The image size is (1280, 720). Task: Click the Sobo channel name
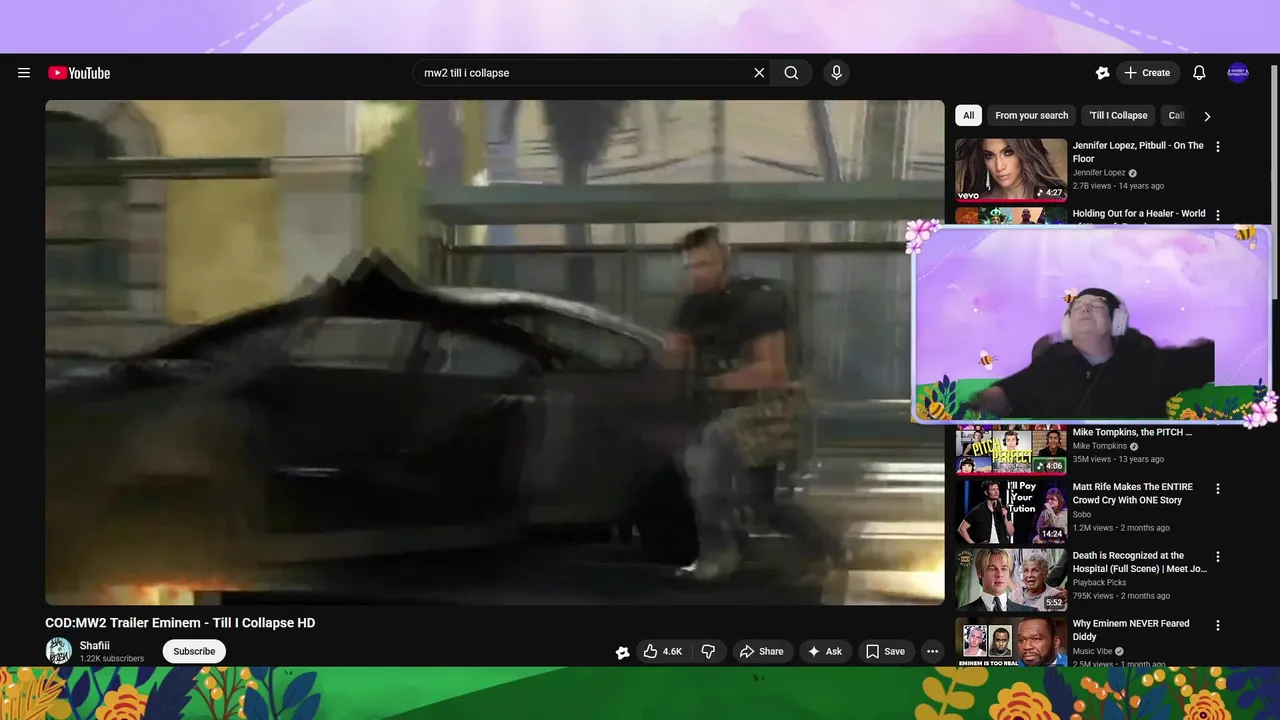pyautogui.click(x=1082, y=515)
